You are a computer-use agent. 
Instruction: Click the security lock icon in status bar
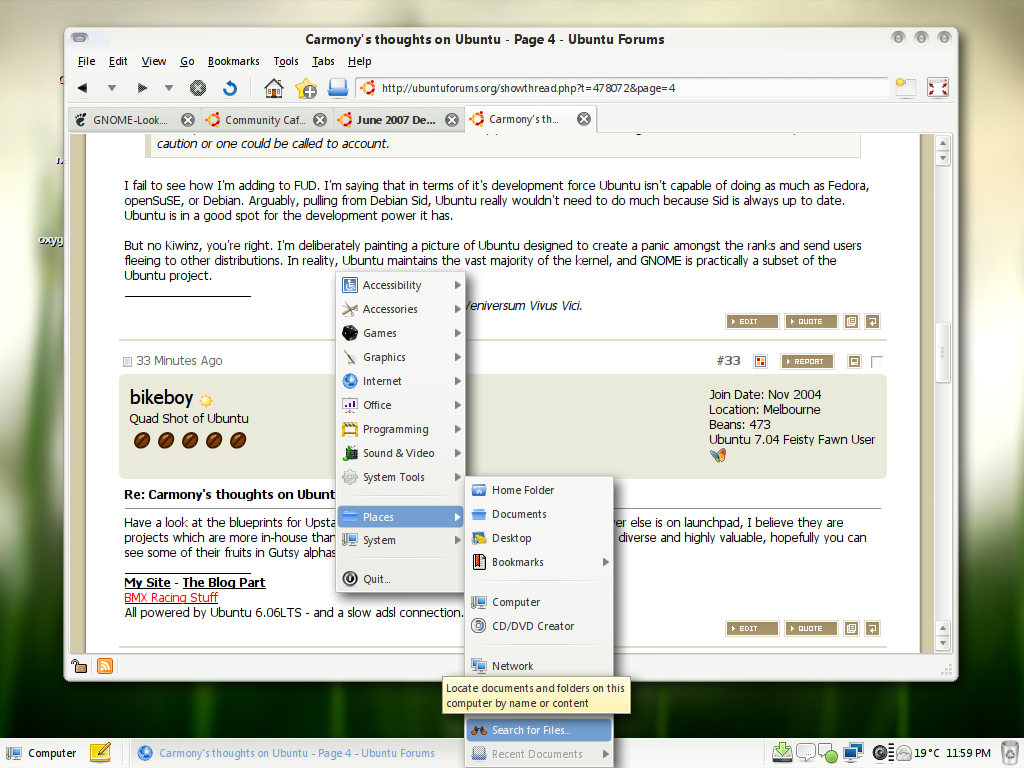pos(79,665)
